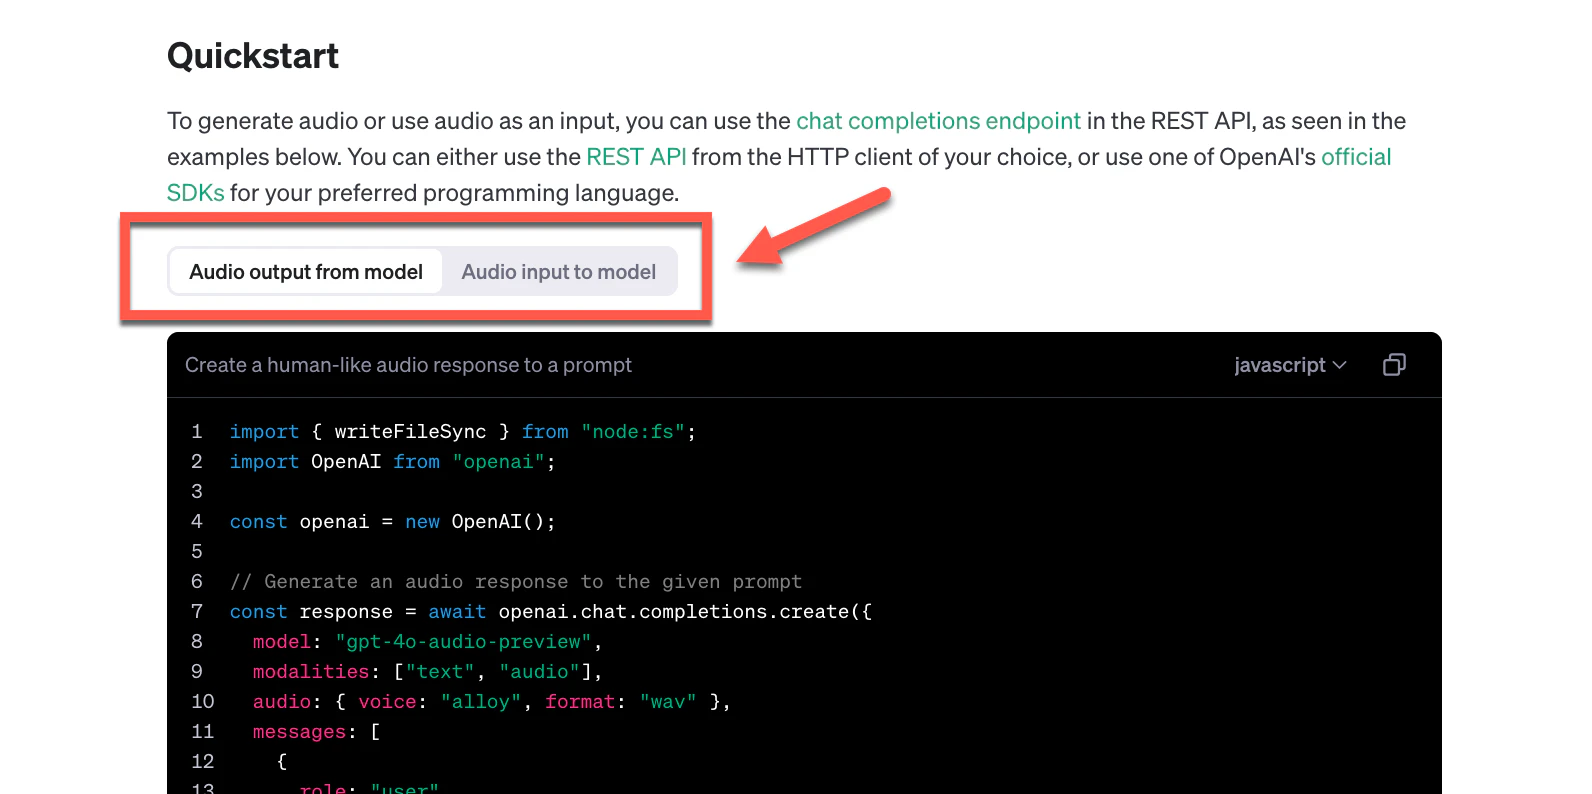
Task: Click line number 10 in the code gutter
Action: coord(203,702)
